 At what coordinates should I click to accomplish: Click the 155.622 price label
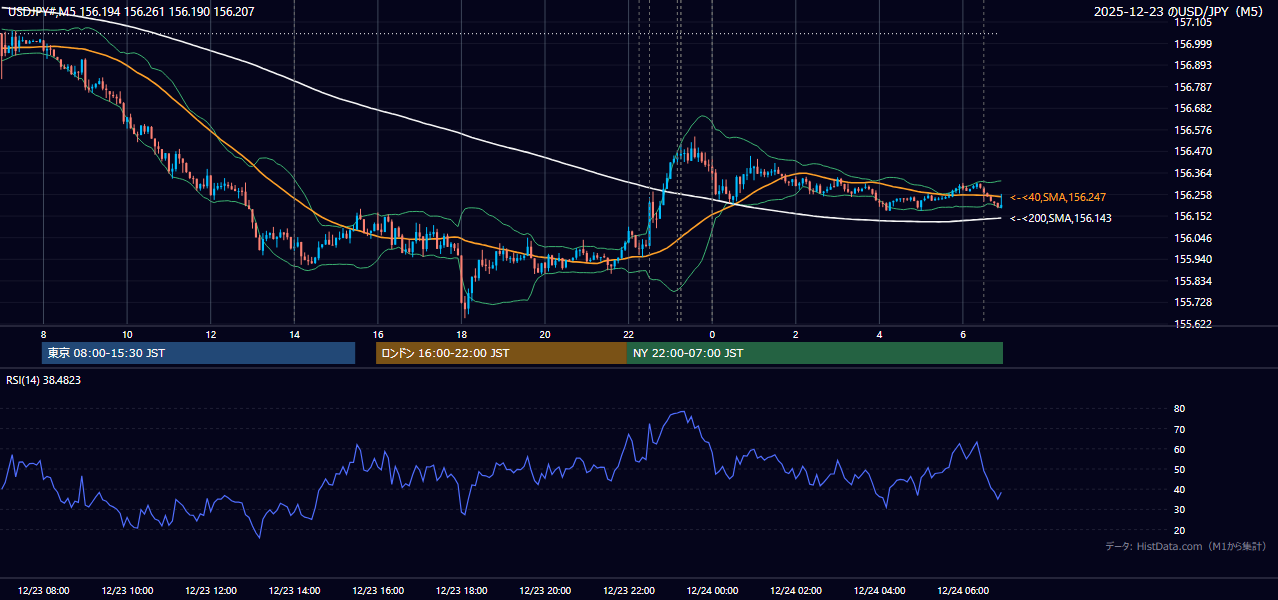pos(1193,324)
